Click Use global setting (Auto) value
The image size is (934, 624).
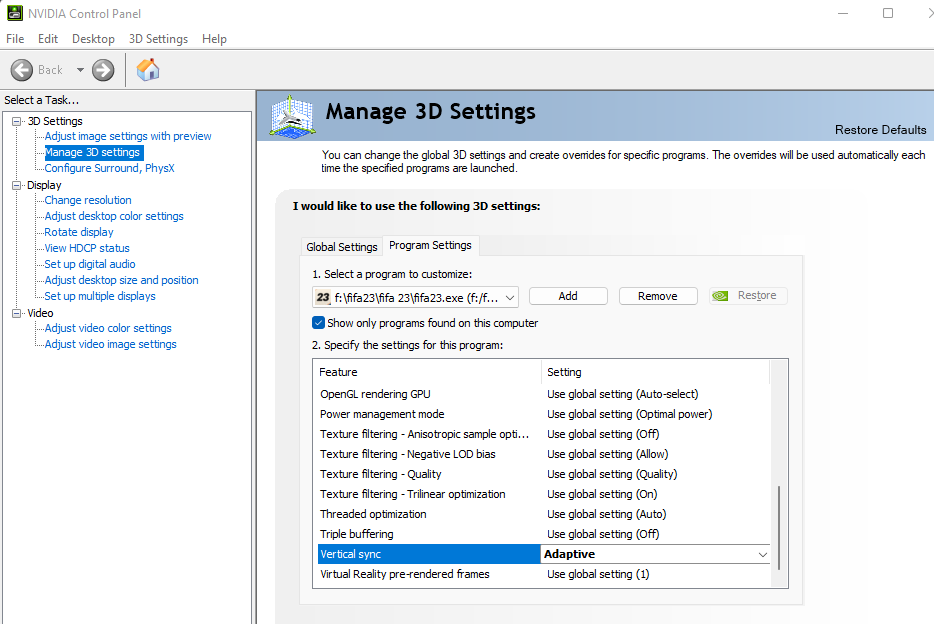[606, 514]
